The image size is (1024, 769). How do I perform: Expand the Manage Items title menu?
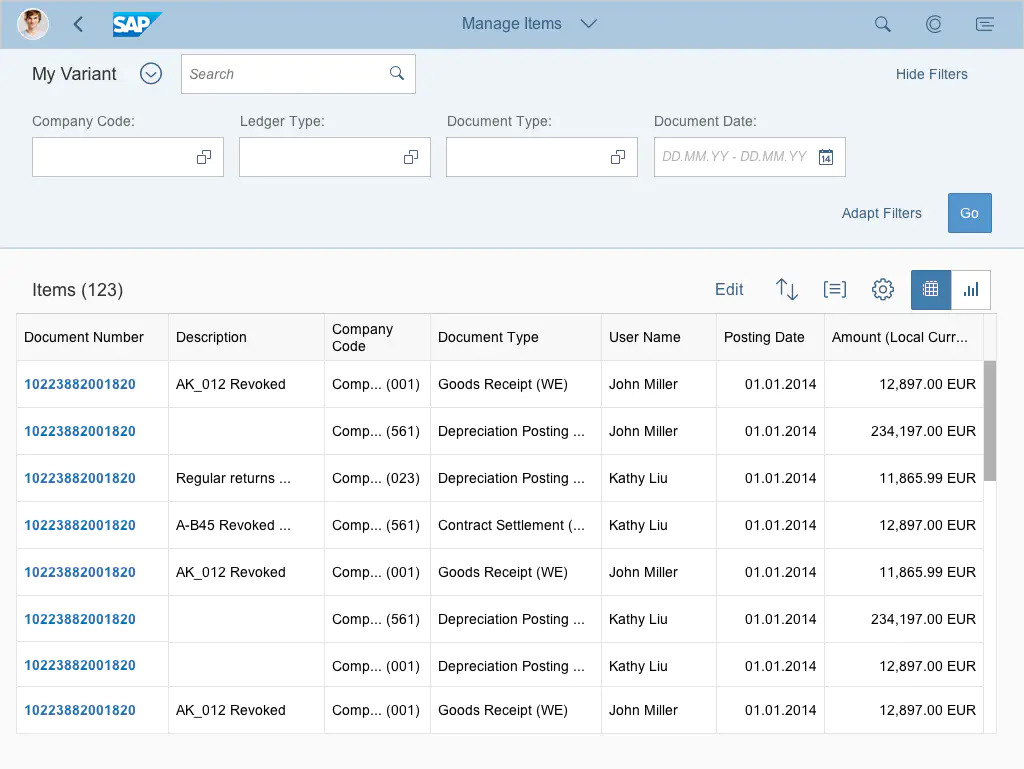[x=589, y=24]
